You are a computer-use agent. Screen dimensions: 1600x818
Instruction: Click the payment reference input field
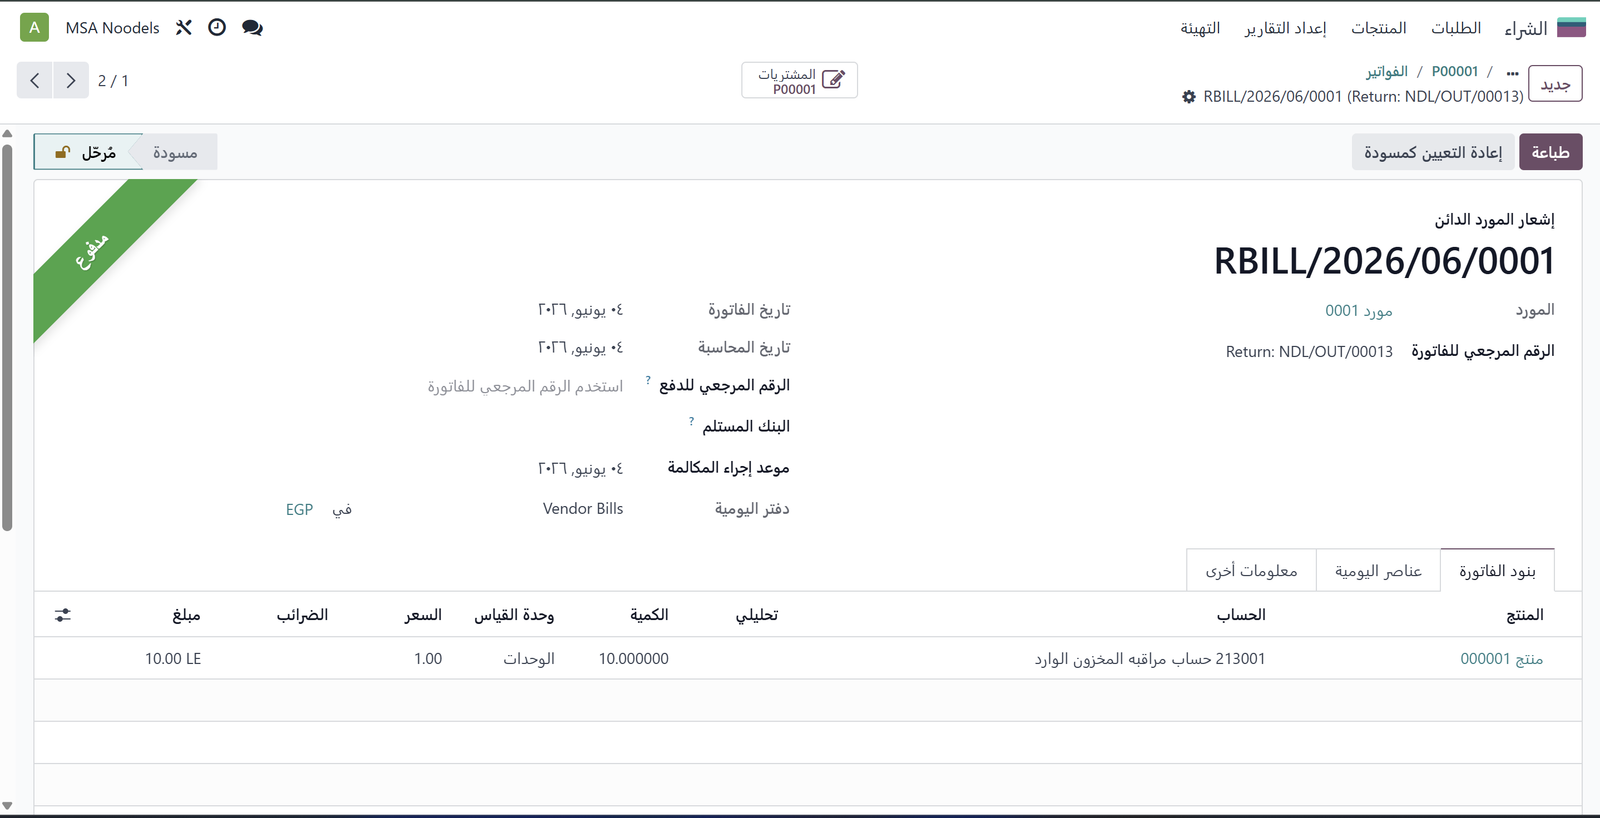click(x=525, y=386)
